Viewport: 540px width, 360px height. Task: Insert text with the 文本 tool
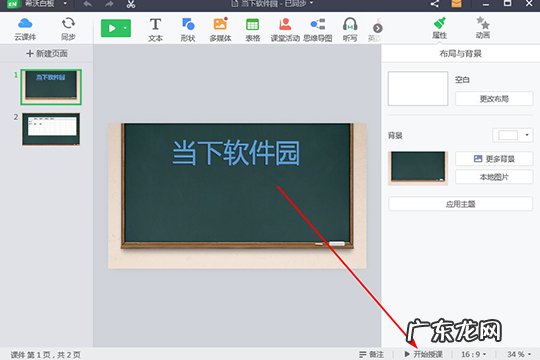pos(155,30)
